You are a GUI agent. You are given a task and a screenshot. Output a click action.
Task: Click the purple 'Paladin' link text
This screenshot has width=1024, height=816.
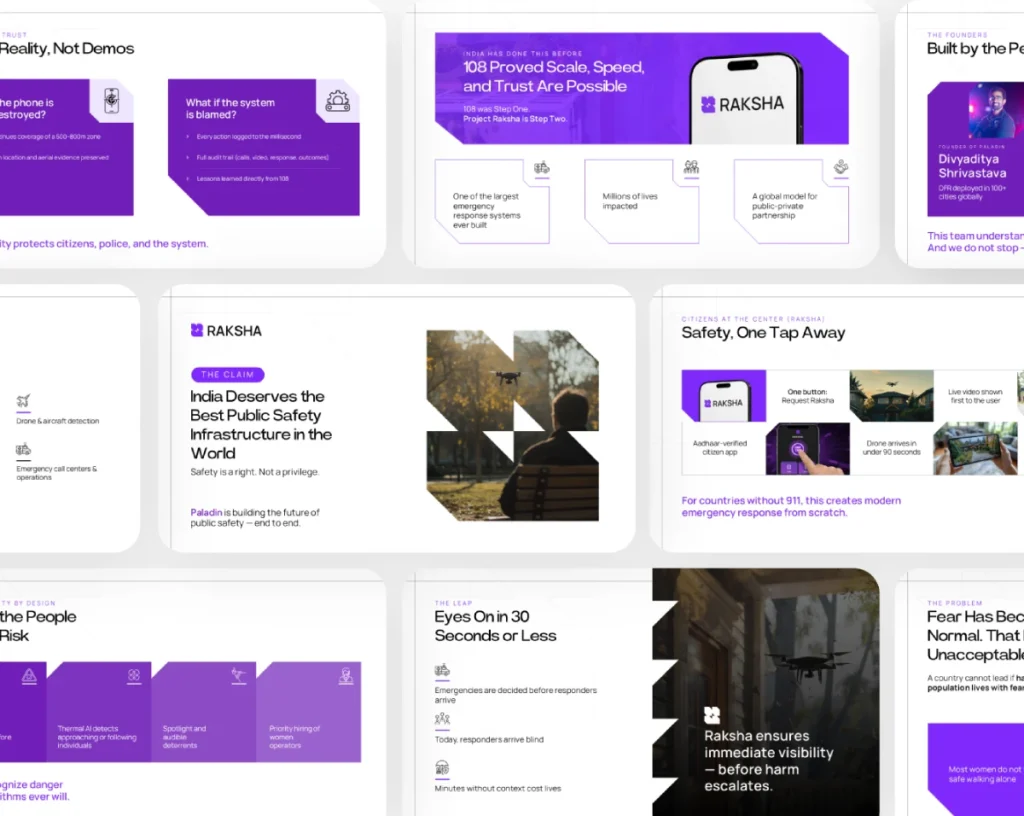coord(206,512)
